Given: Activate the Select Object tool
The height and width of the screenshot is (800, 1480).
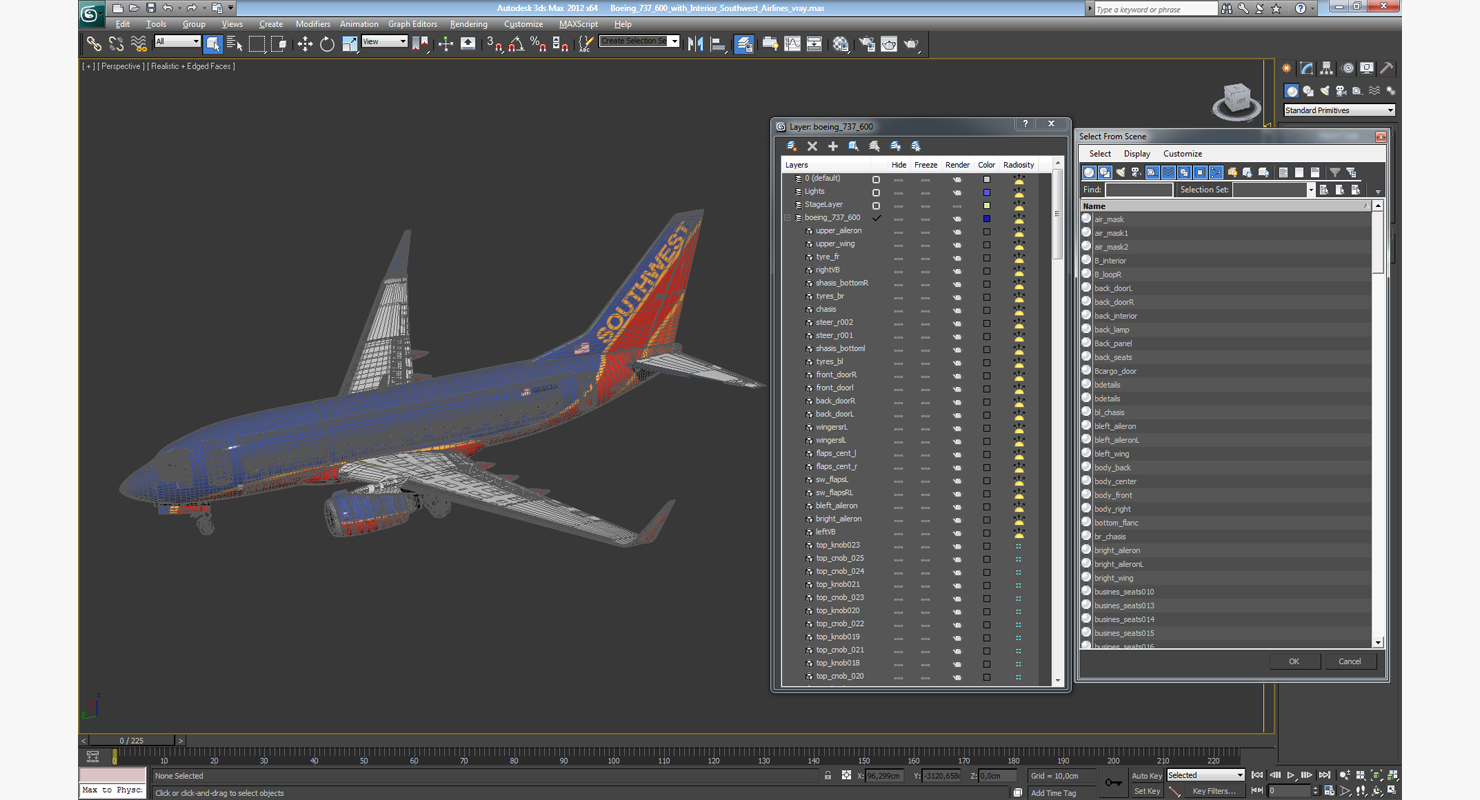Looking at the screenshot, I should pyautogui.click(x=213, y=44).
